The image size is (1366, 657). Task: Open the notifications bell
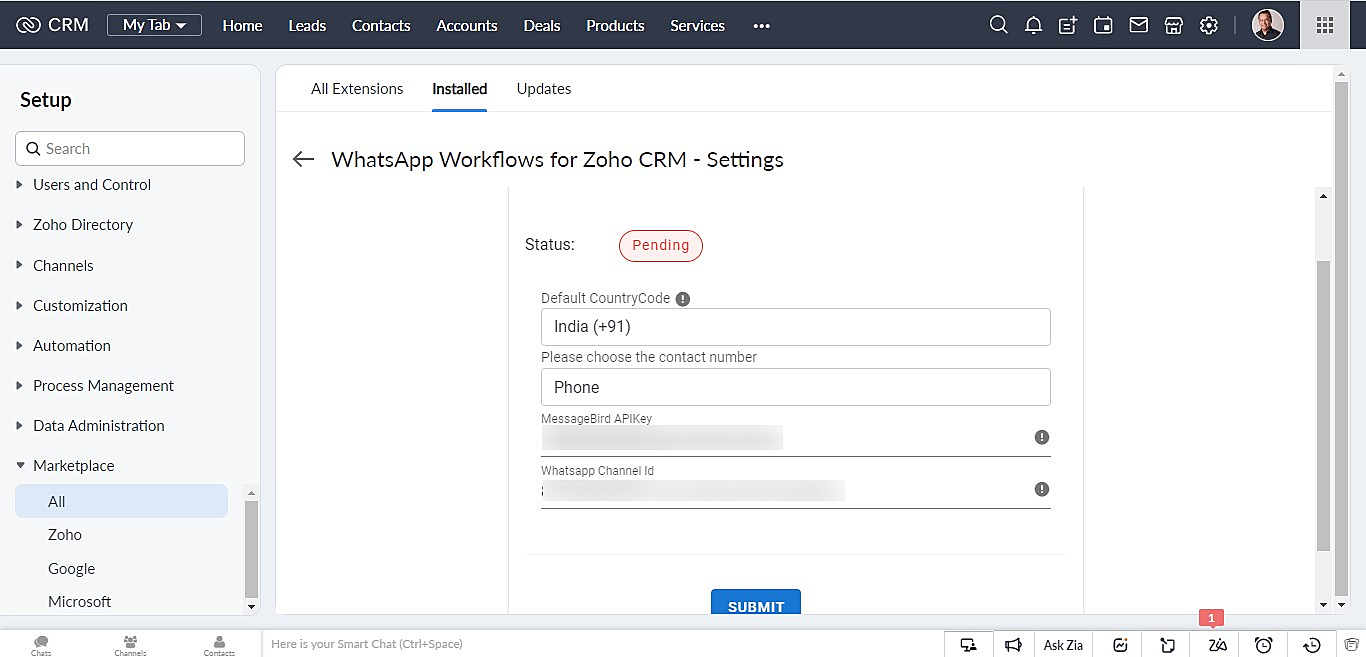(x=1033, y=25)
